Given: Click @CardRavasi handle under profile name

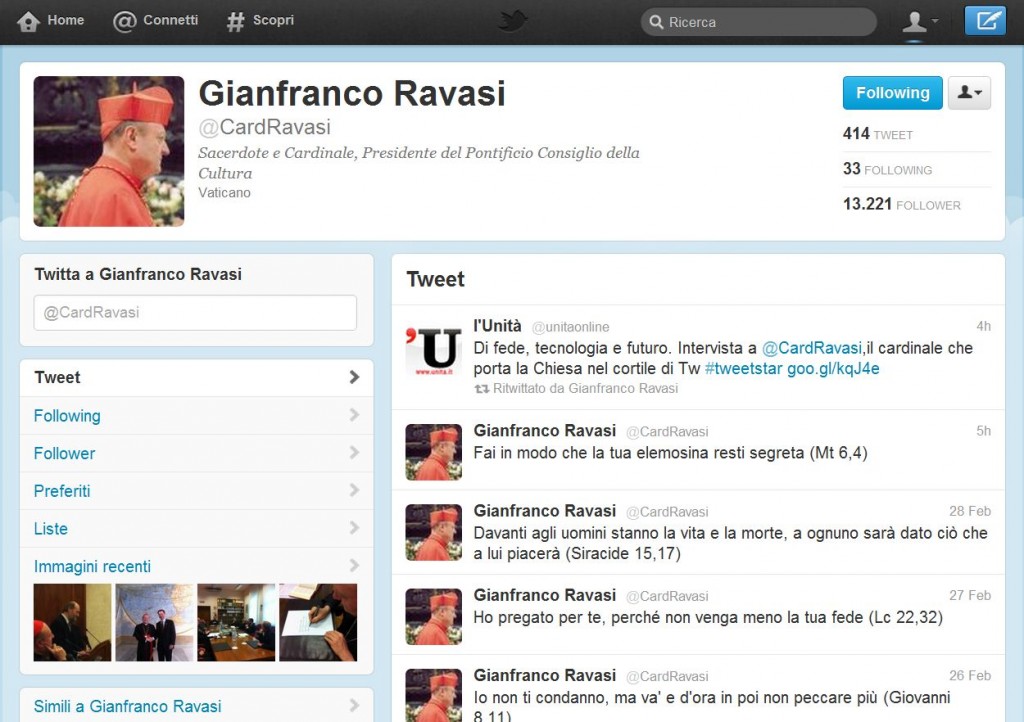Looking at the screenshot, I should coord(264,127).
